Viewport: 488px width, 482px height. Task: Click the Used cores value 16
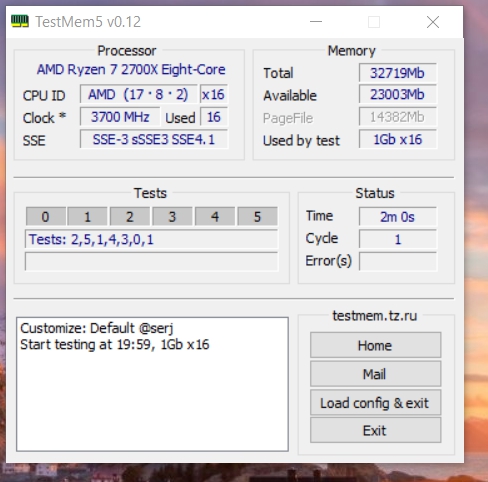click(x=214, y=117)
